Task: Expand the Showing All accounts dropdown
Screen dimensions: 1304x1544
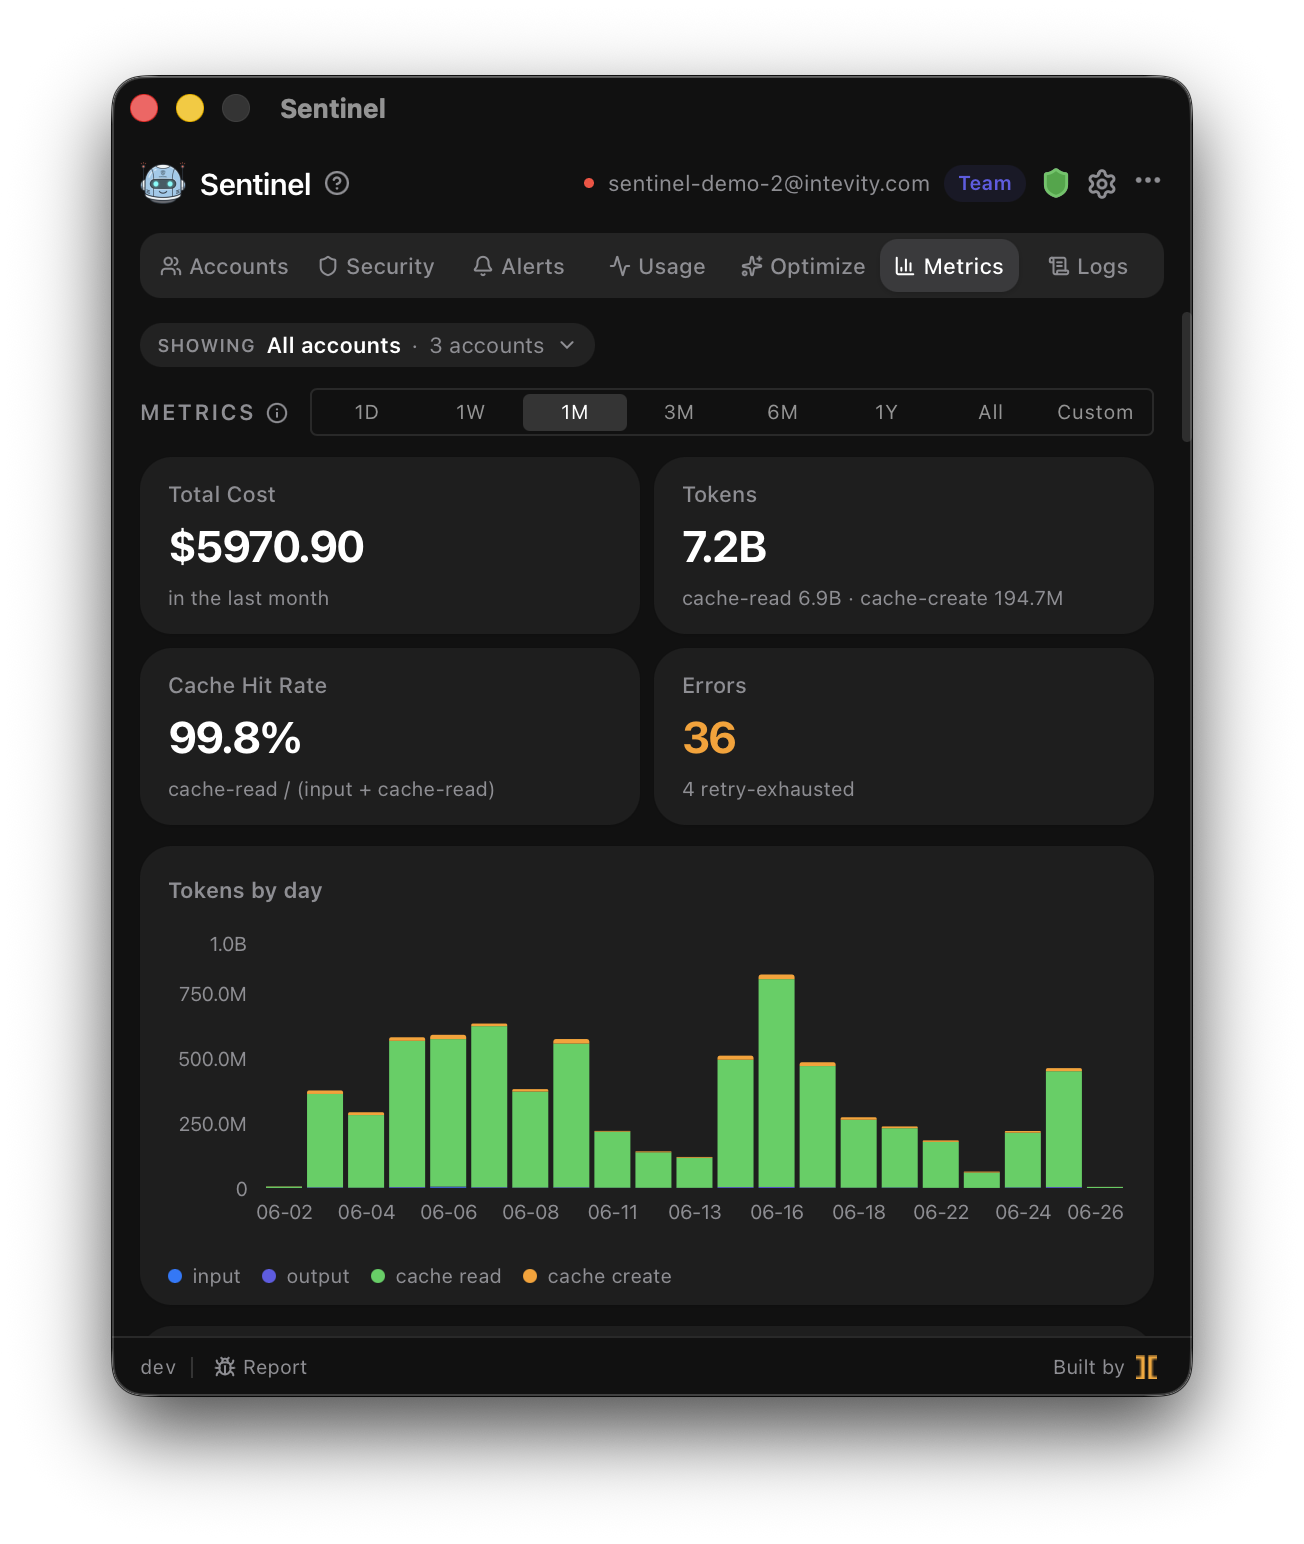Action: coord(367,345)
